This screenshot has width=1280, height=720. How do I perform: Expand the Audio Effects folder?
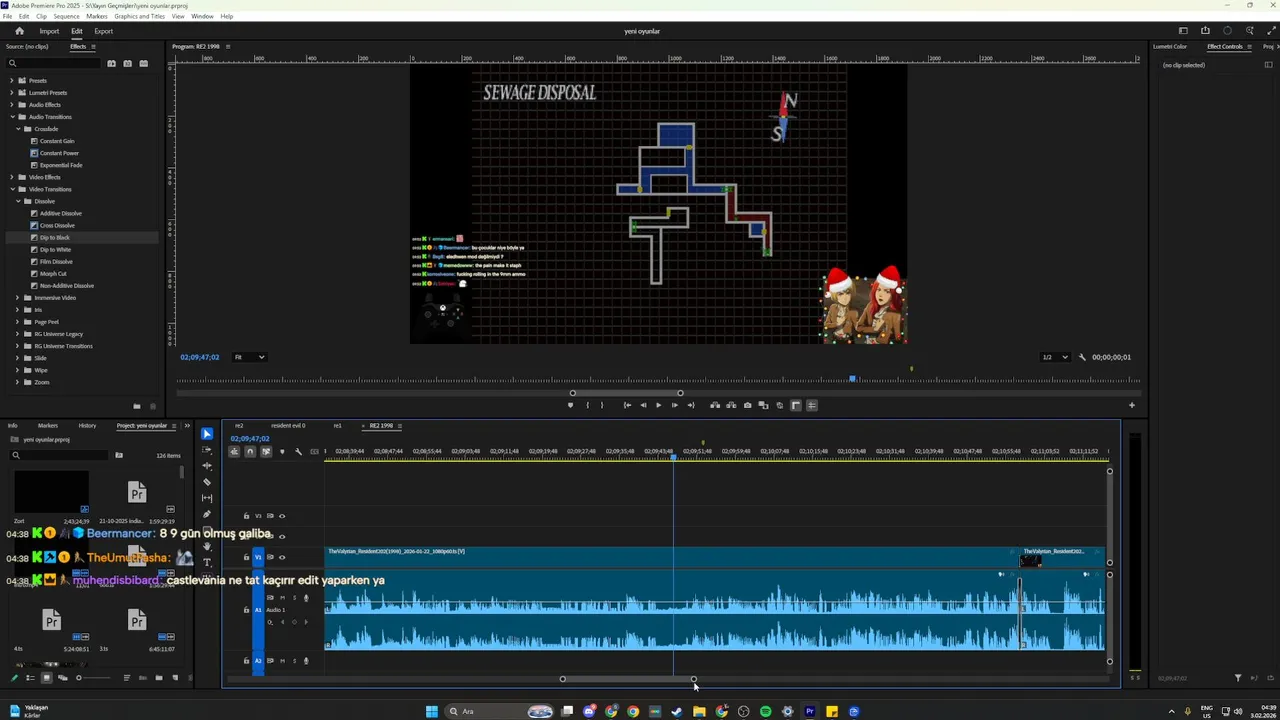click(x=11, y=104)
